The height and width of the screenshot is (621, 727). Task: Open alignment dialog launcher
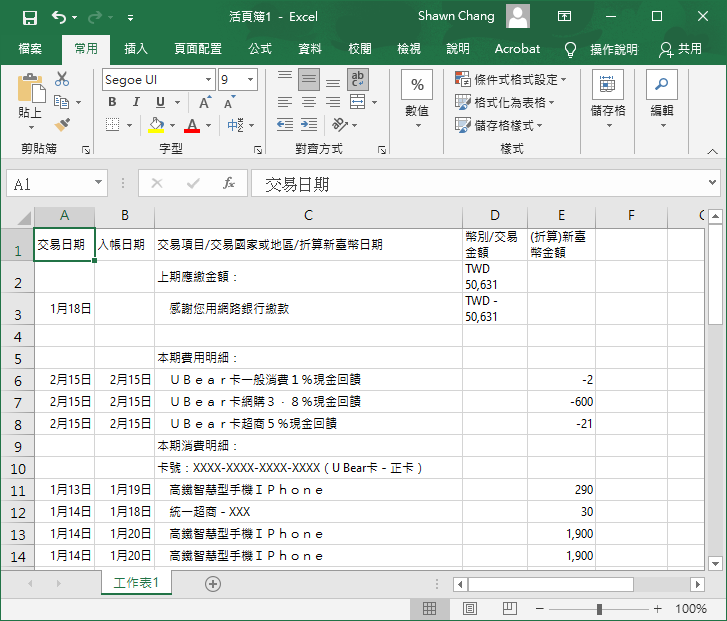382,150
